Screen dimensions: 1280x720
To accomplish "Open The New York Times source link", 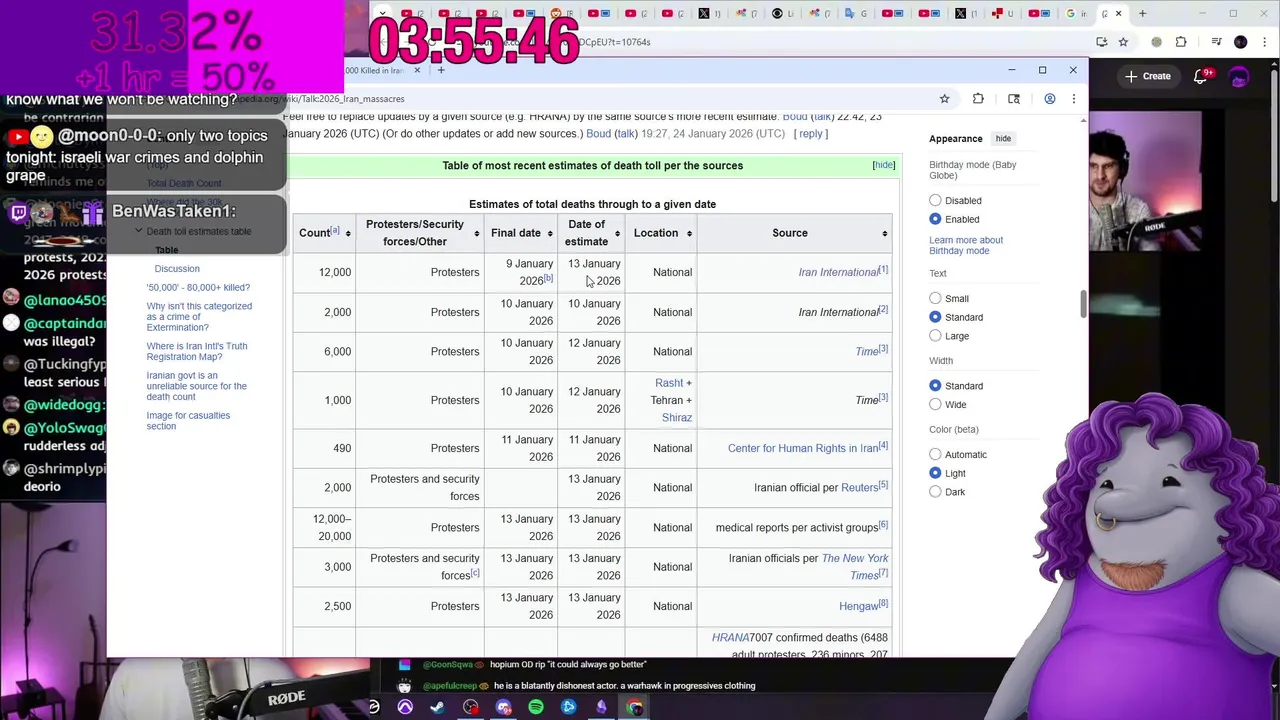I will 854,567.
